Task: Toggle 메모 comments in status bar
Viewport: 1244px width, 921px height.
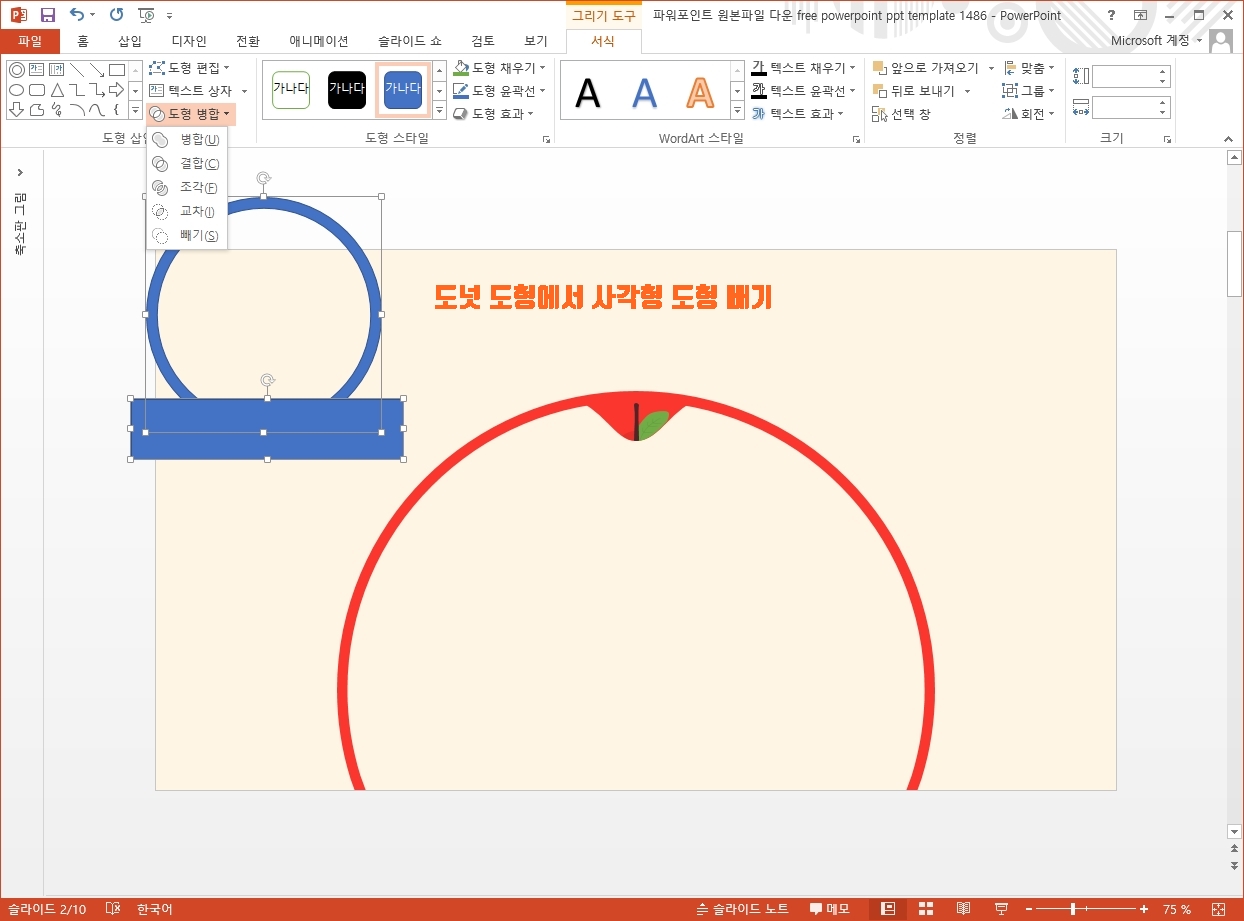Action: (830, 909)
